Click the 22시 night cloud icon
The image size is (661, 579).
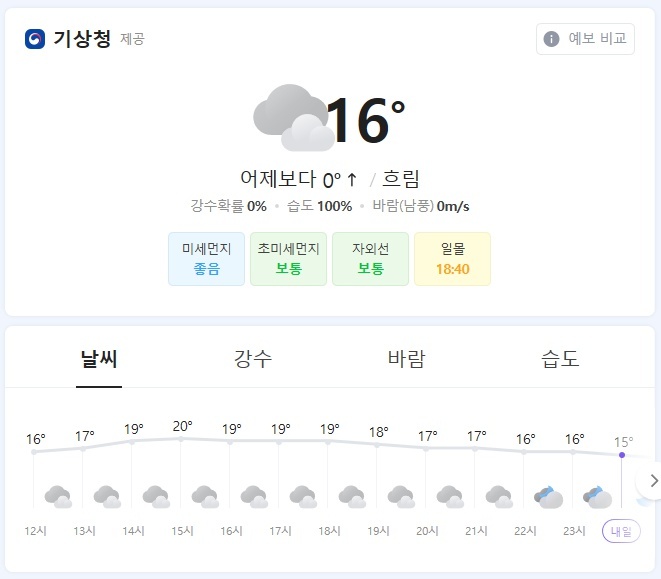click(x=547, y=495)
